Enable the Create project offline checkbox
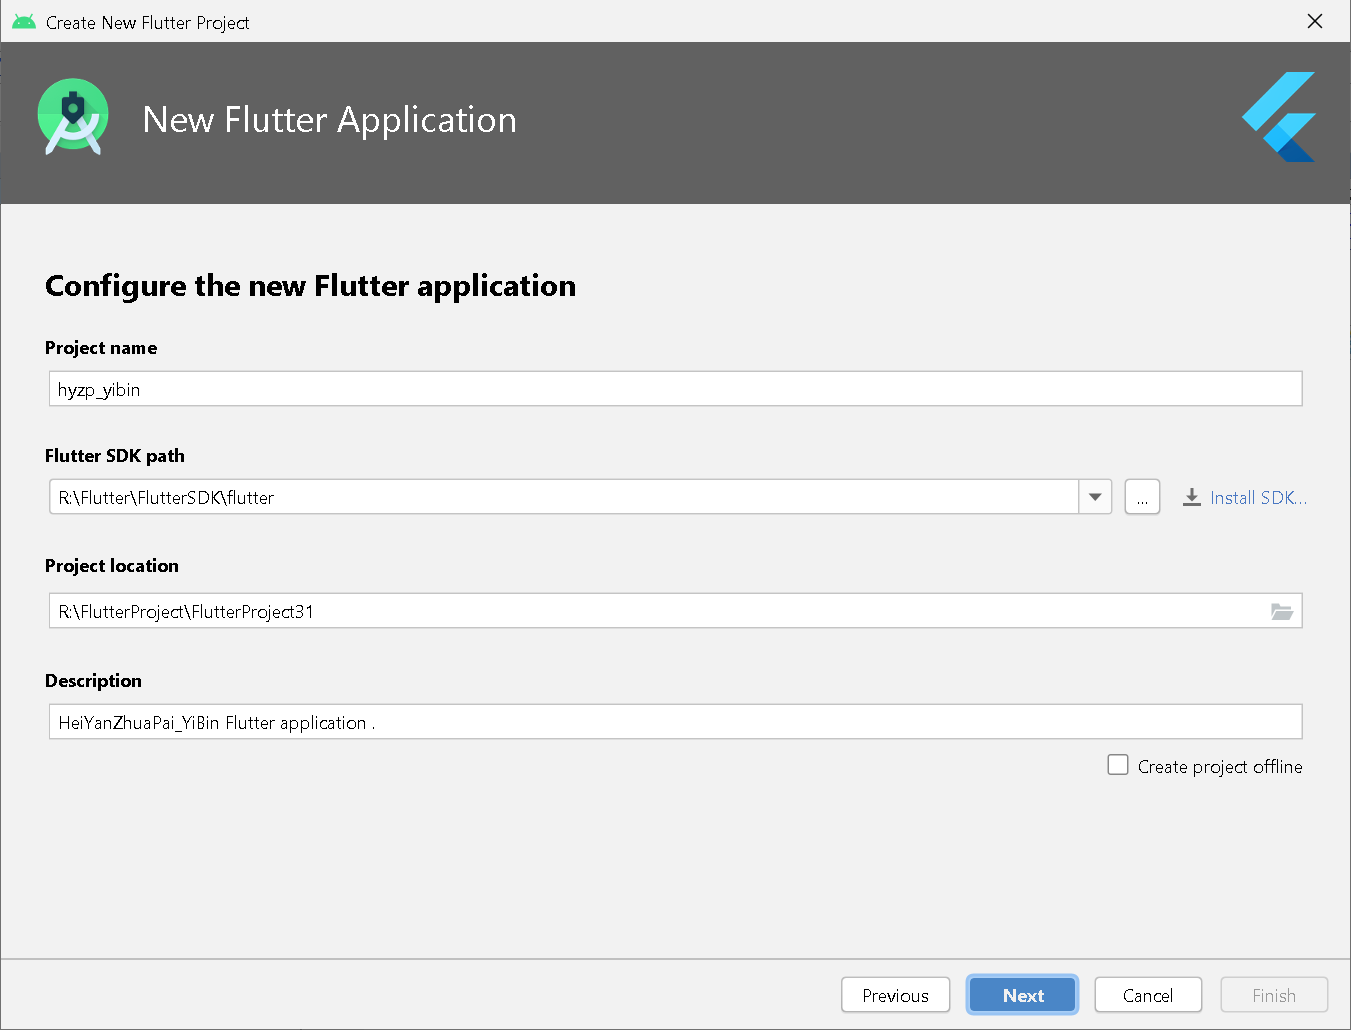1351x1030 pixels. coord(1118,765)
